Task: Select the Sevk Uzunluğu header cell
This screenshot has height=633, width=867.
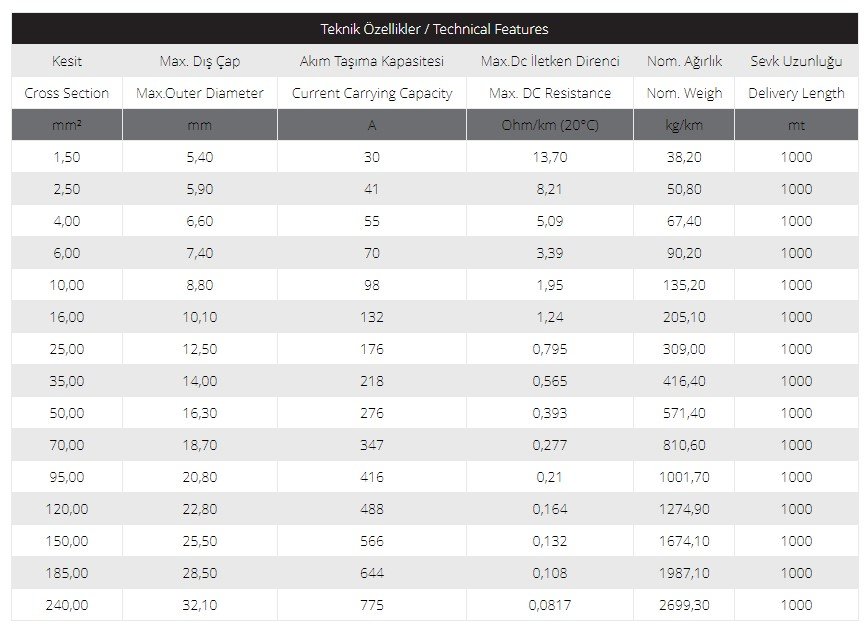Action: click(796, 61)
